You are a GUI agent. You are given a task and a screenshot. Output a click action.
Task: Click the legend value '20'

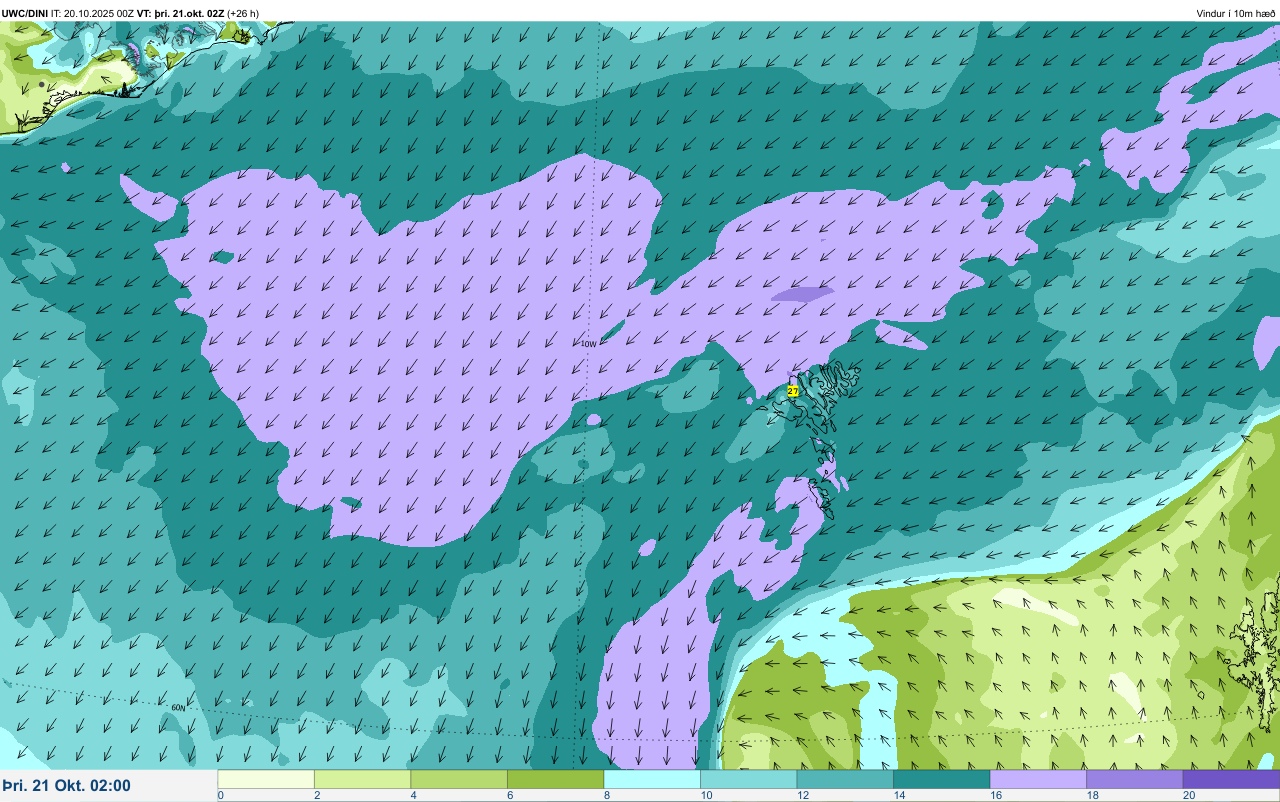pyautogui.click(x=1188, y=796)
